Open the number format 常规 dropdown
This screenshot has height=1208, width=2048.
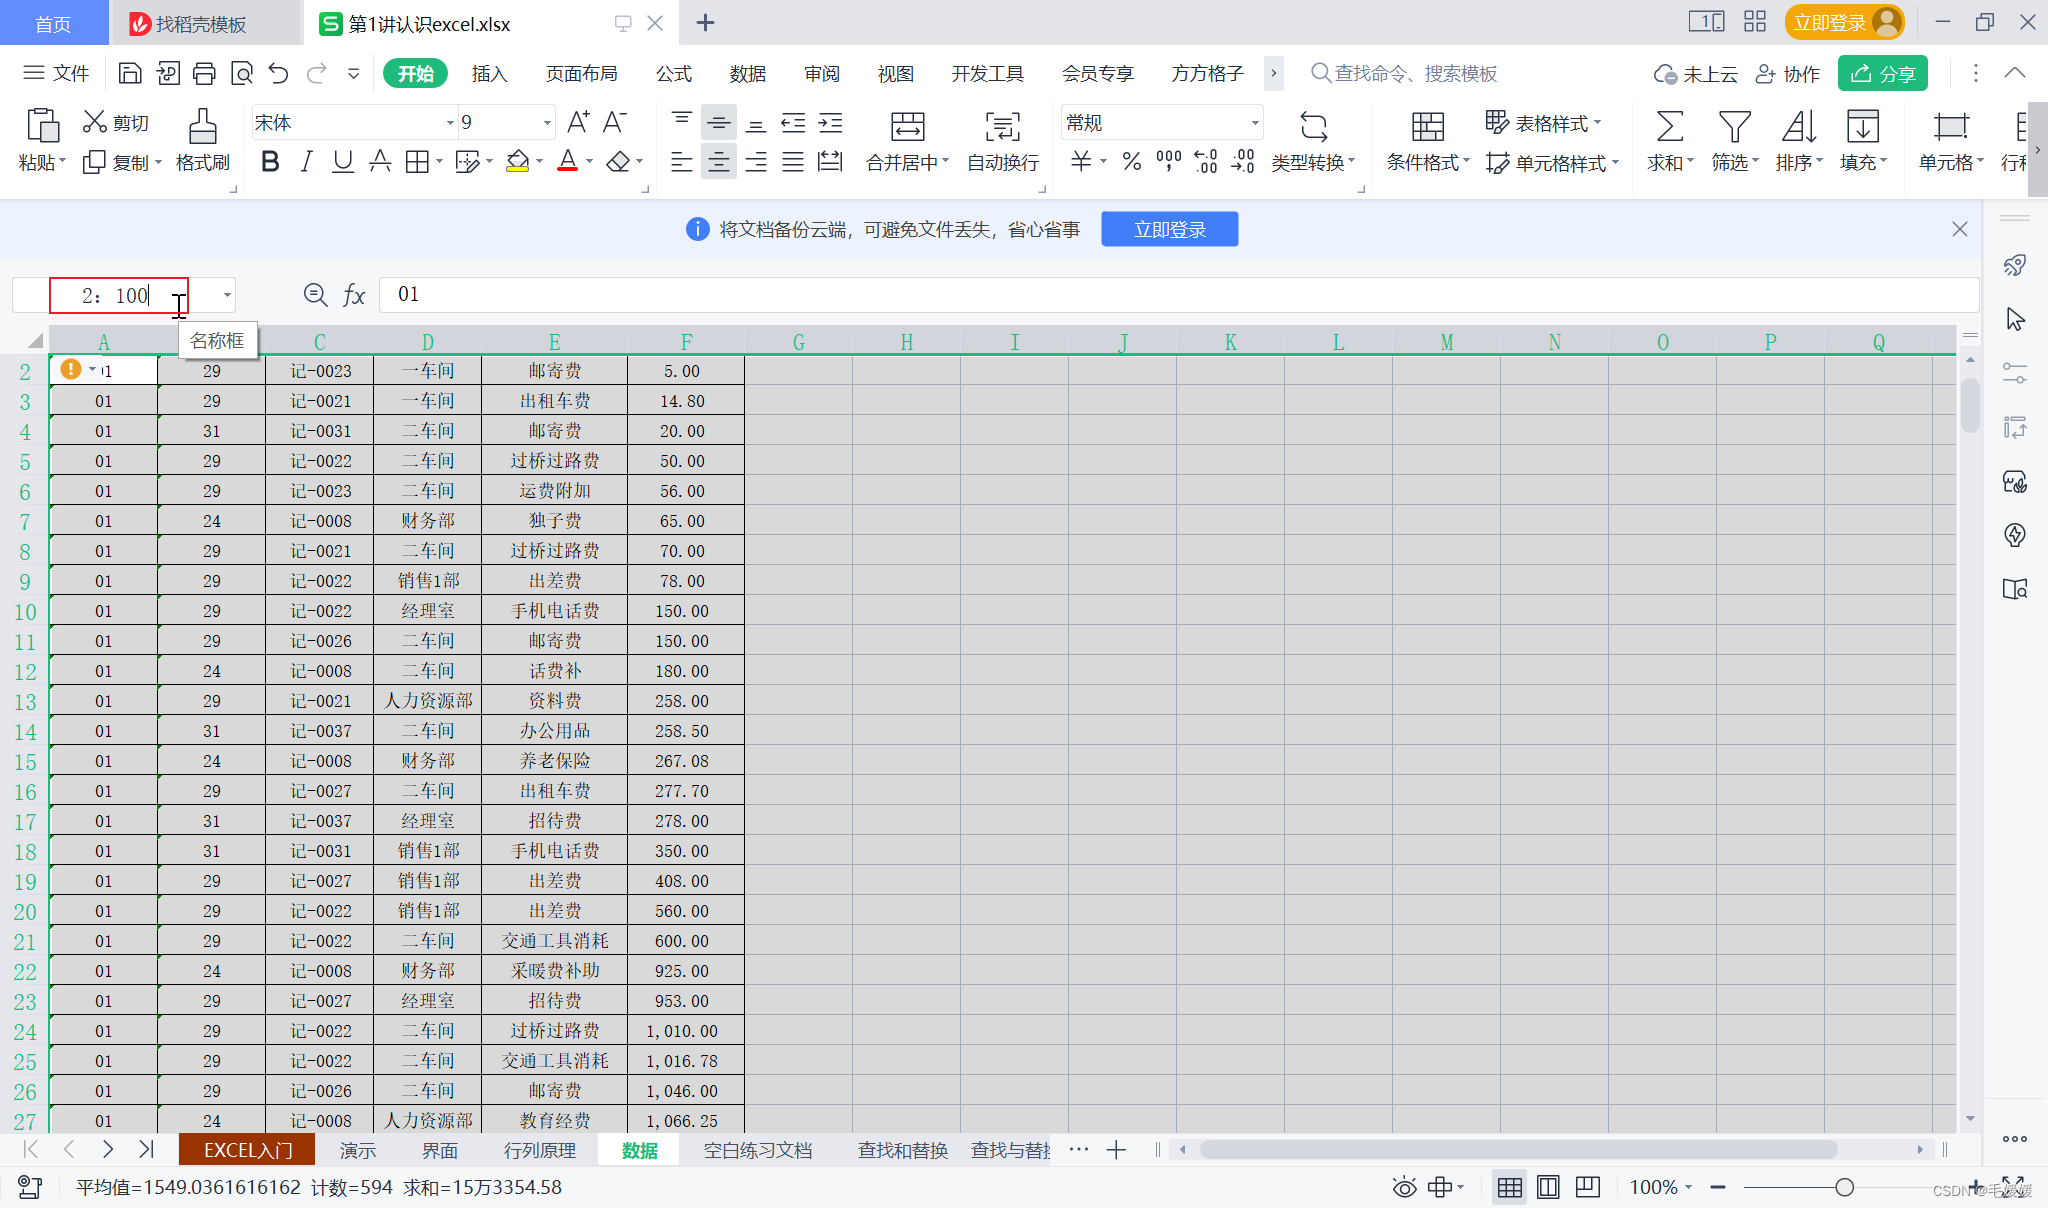1254,123
